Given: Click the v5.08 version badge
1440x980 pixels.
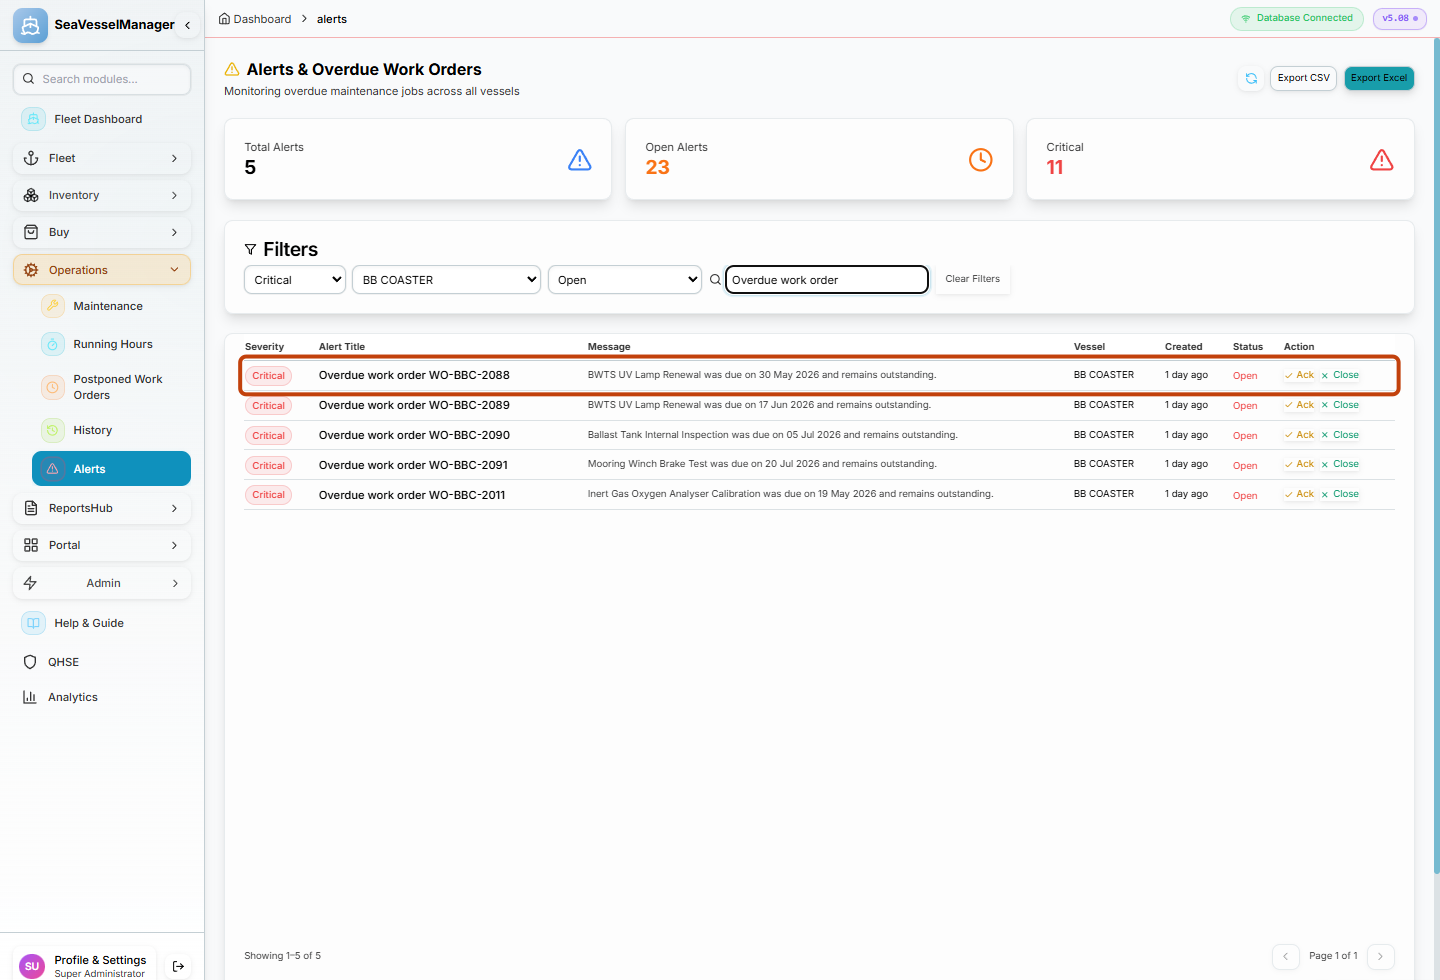Looking at the screenshot, I should tap(1399, 18).
